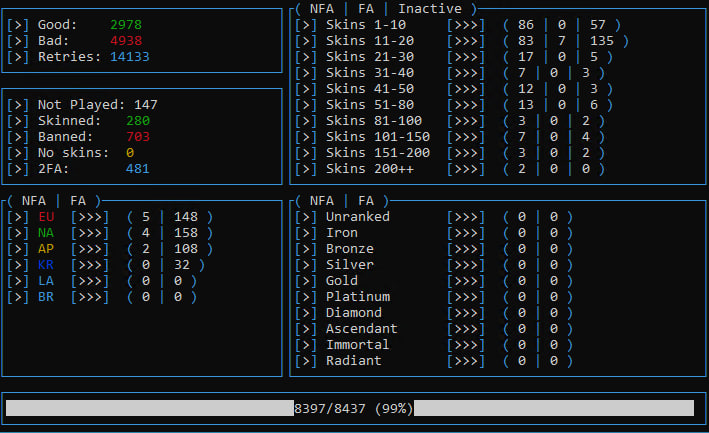Click the Platinum rank label

358,296
